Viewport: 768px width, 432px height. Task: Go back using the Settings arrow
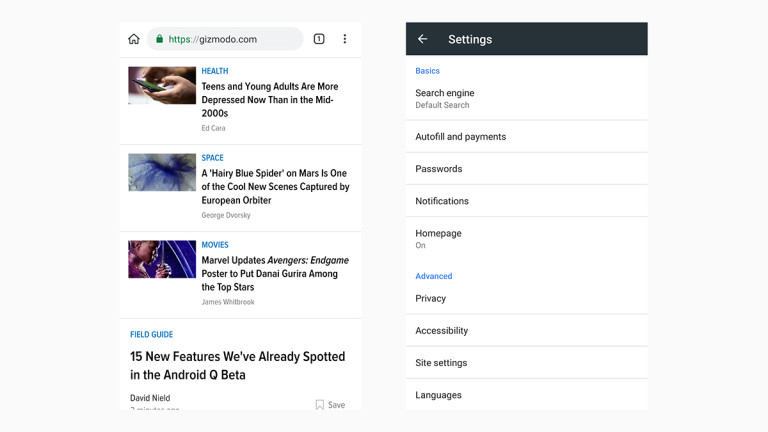coord(423,39)
